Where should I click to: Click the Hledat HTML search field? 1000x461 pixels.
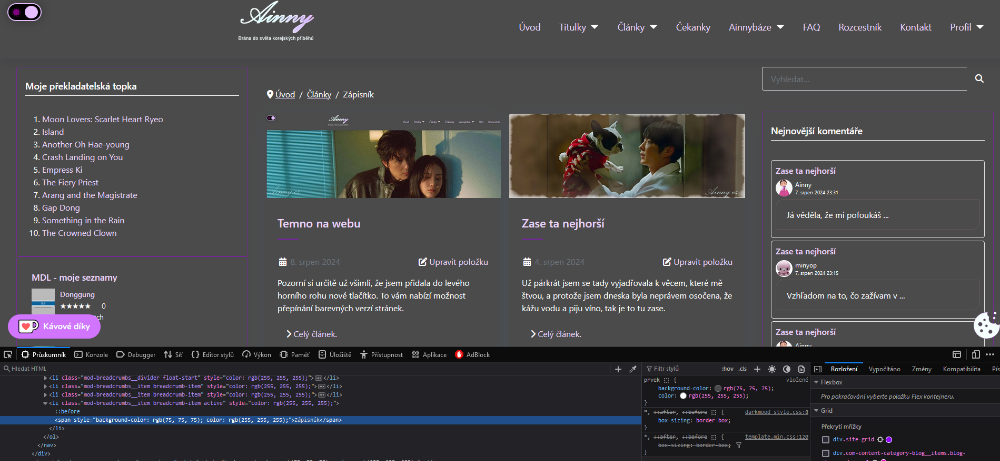pyautogui.click(x=306, y=369)
